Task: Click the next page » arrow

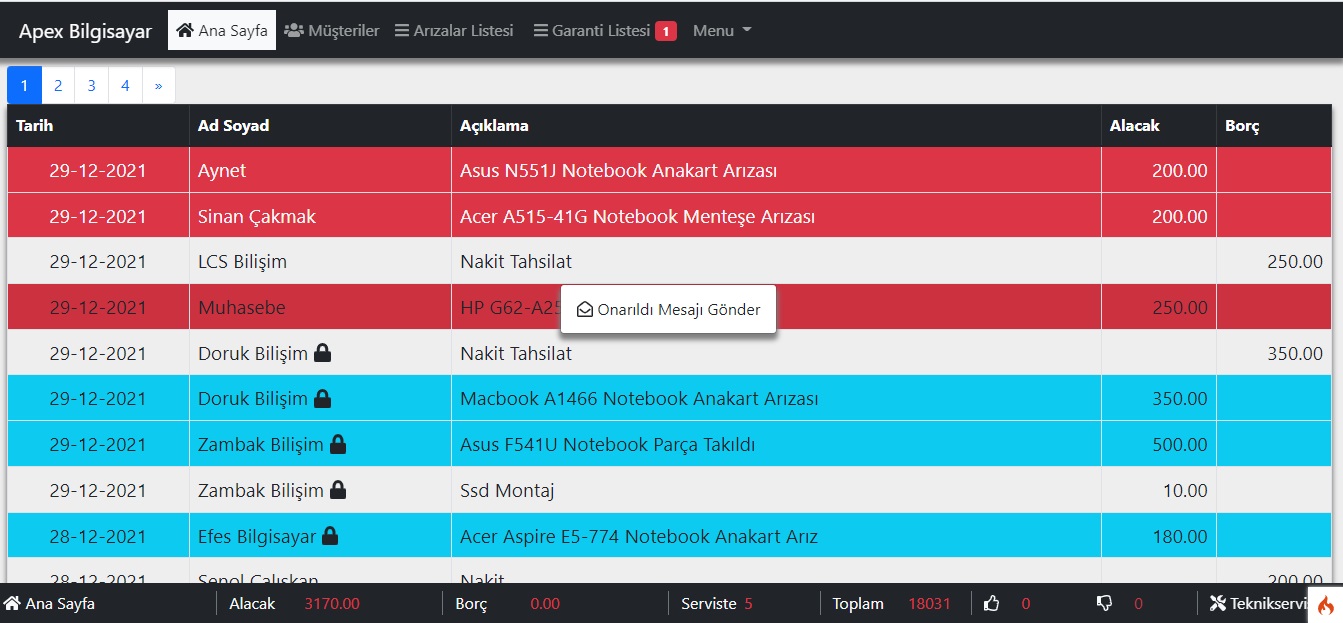Action: coord(158,85)
